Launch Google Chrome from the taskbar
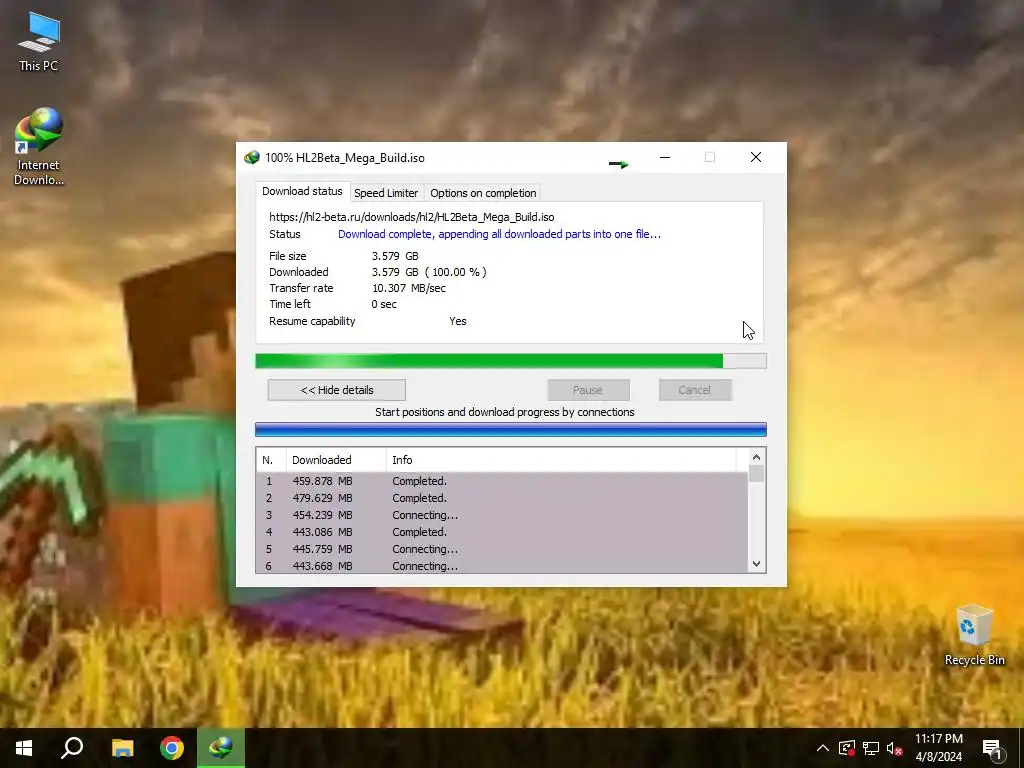The height and width of the screenshot is (768, 1024). 172,748
